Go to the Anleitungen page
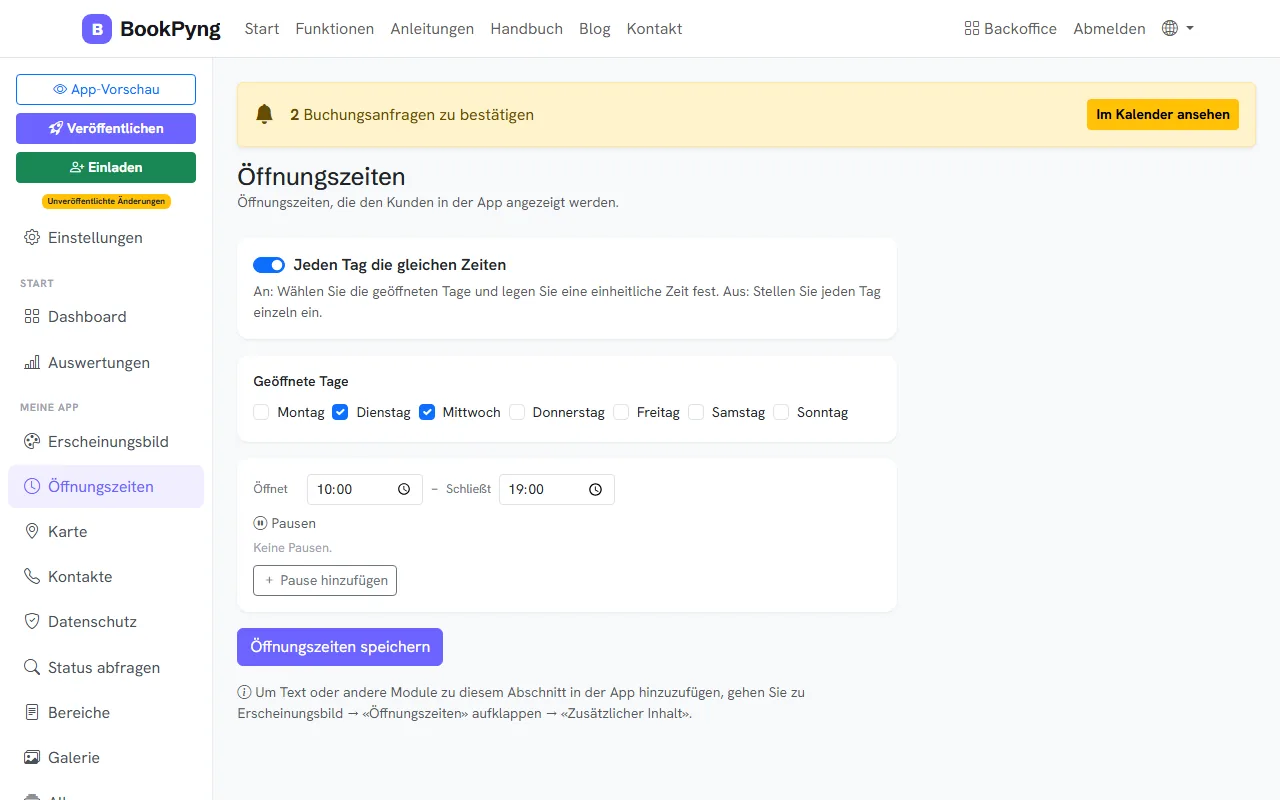The width and height of the screenshot is (1280, 800). [432, 29]
